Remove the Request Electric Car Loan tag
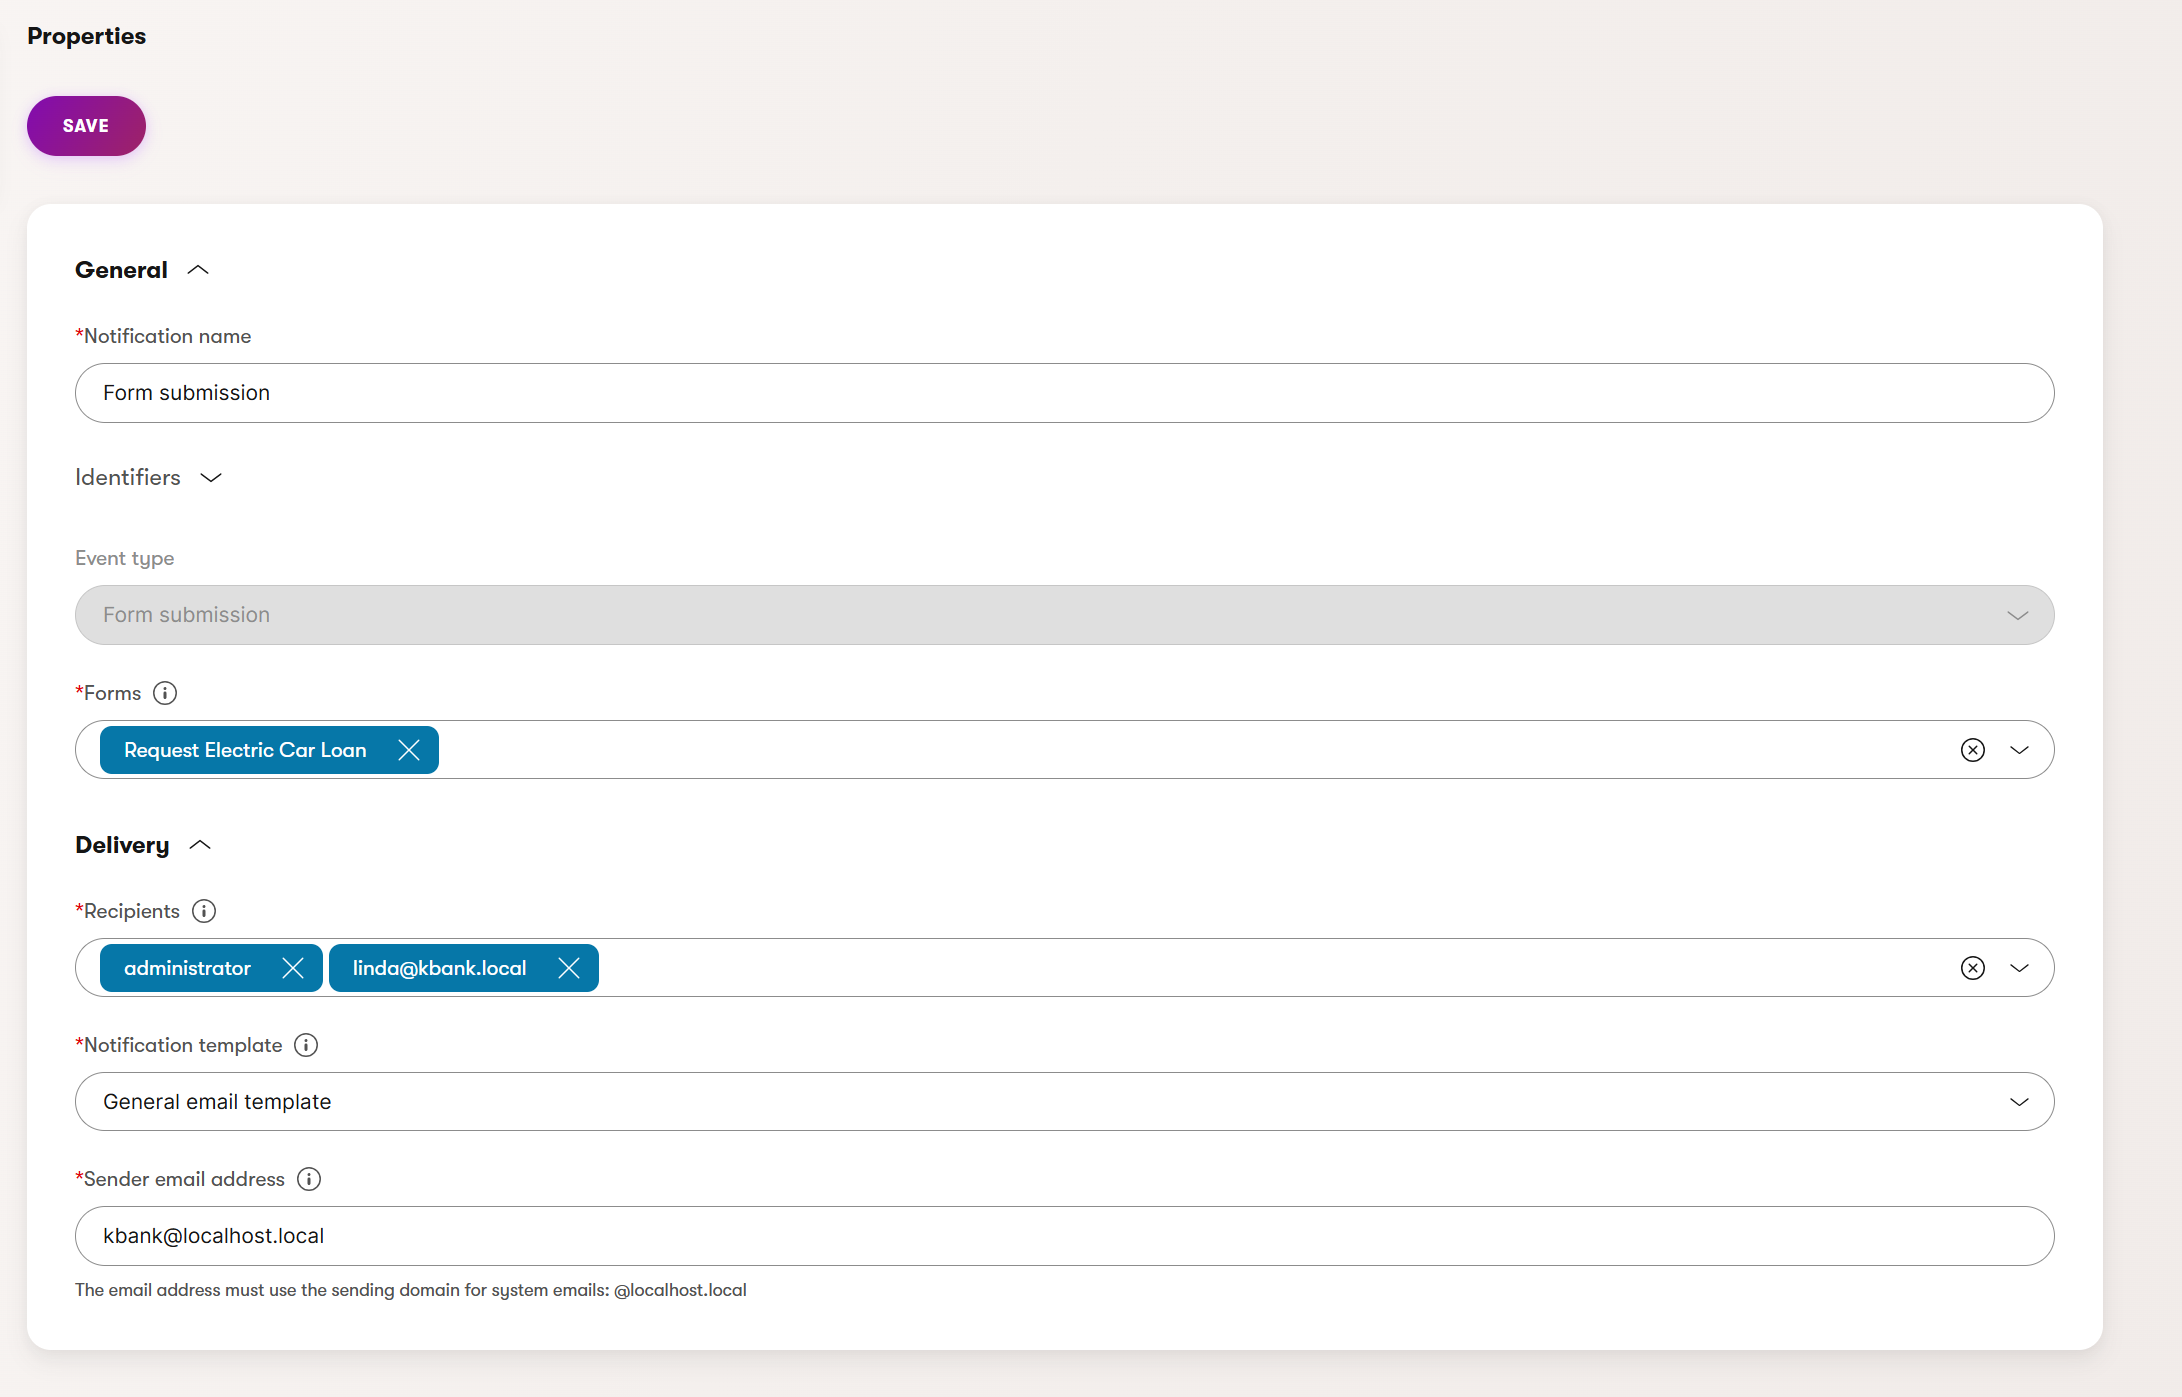Viewport: 2182px width, 1397px height. (409, 750)
